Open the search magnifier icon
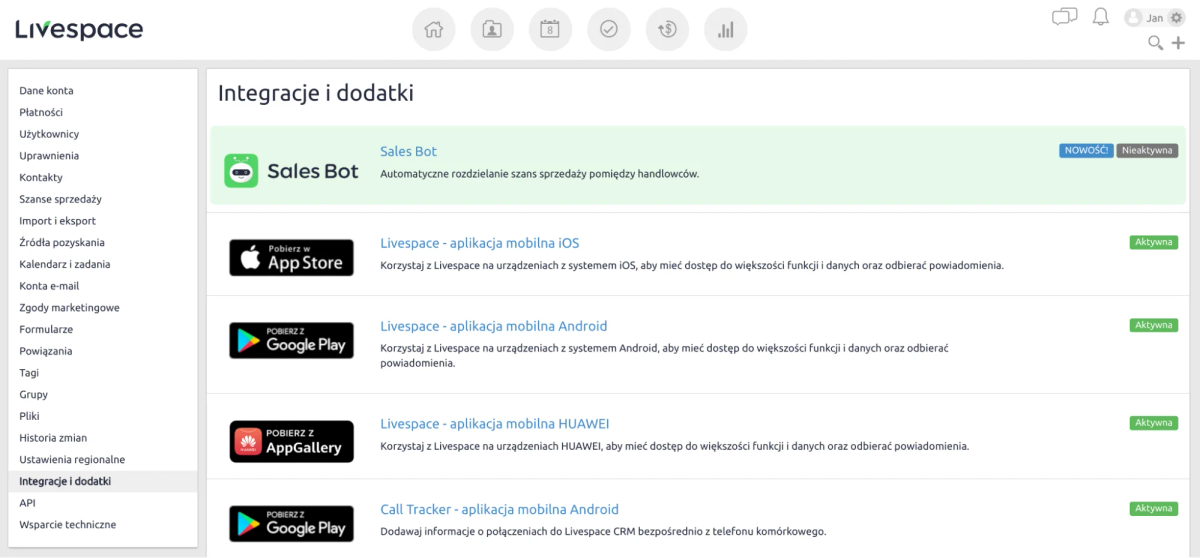The width and height of the screenshot is (1200, 558). (x=1155, y=42)
